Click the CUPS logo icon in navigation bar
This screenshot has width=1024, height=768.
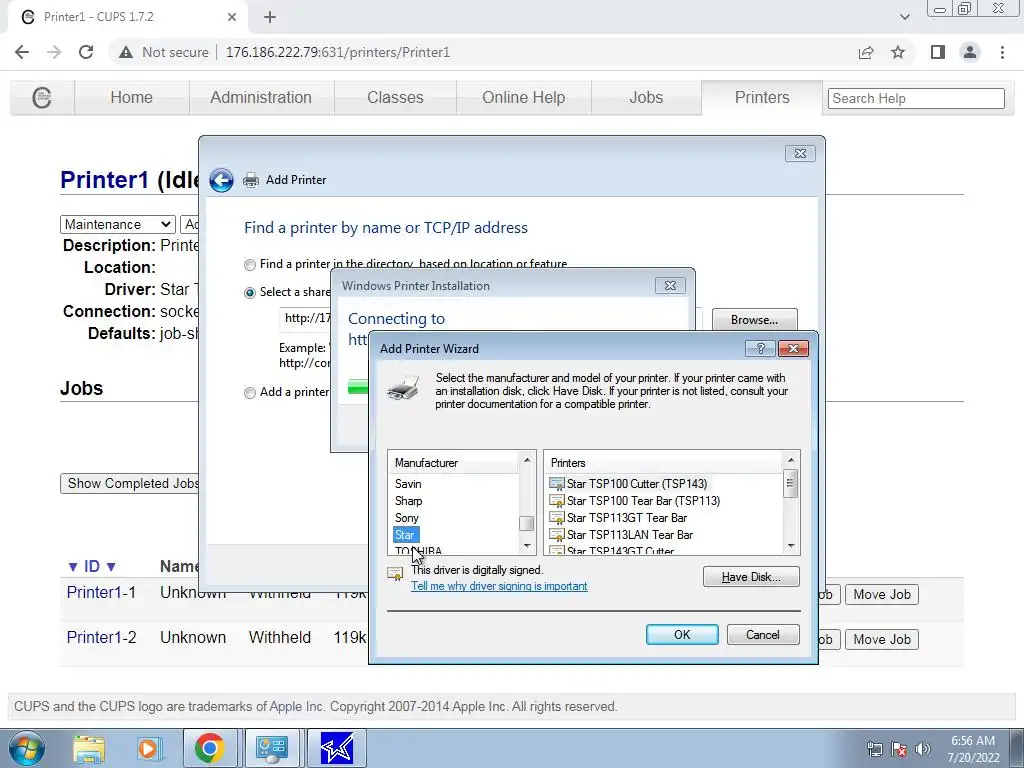[42, 98]
